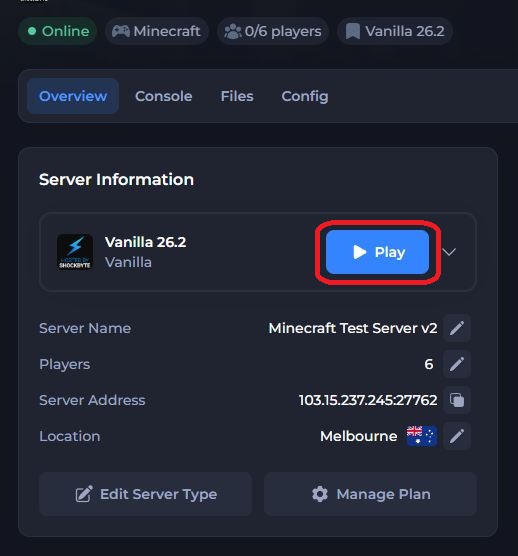The height and width of the screenshot is (556, 518).
Task: Click the Minecraft Test Server v2 name
Action: click(x=353, y=328)
